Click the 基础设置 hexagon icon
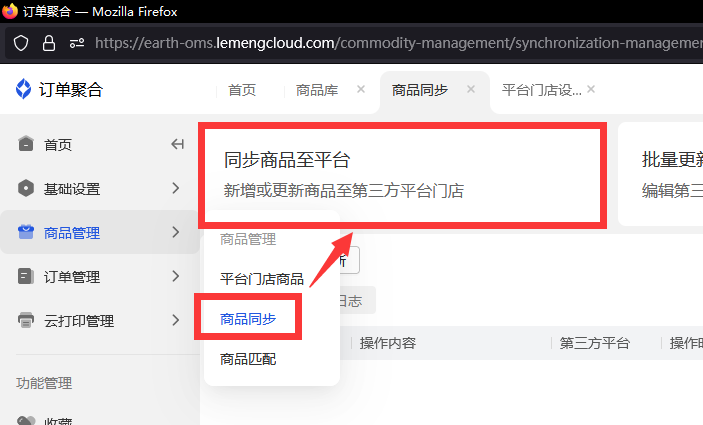 point(26,188)
